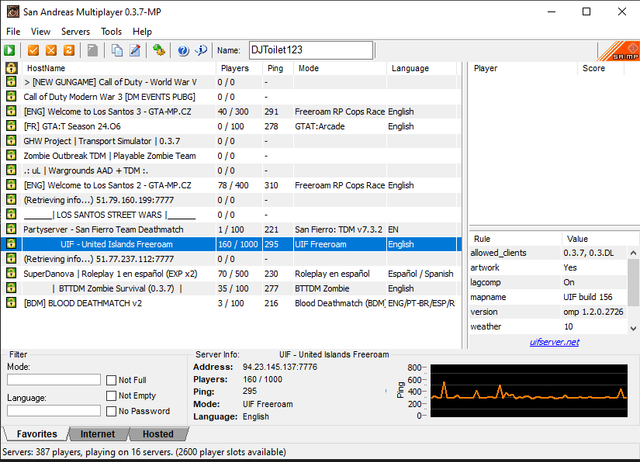Click the Rule column header
640x462 pixels.
click(x=516, y=239)
